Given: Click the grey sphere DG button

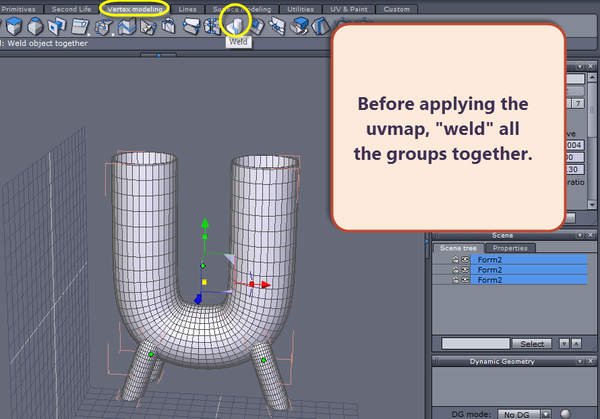Looking at the screenshot, I should tap(565, 414).
